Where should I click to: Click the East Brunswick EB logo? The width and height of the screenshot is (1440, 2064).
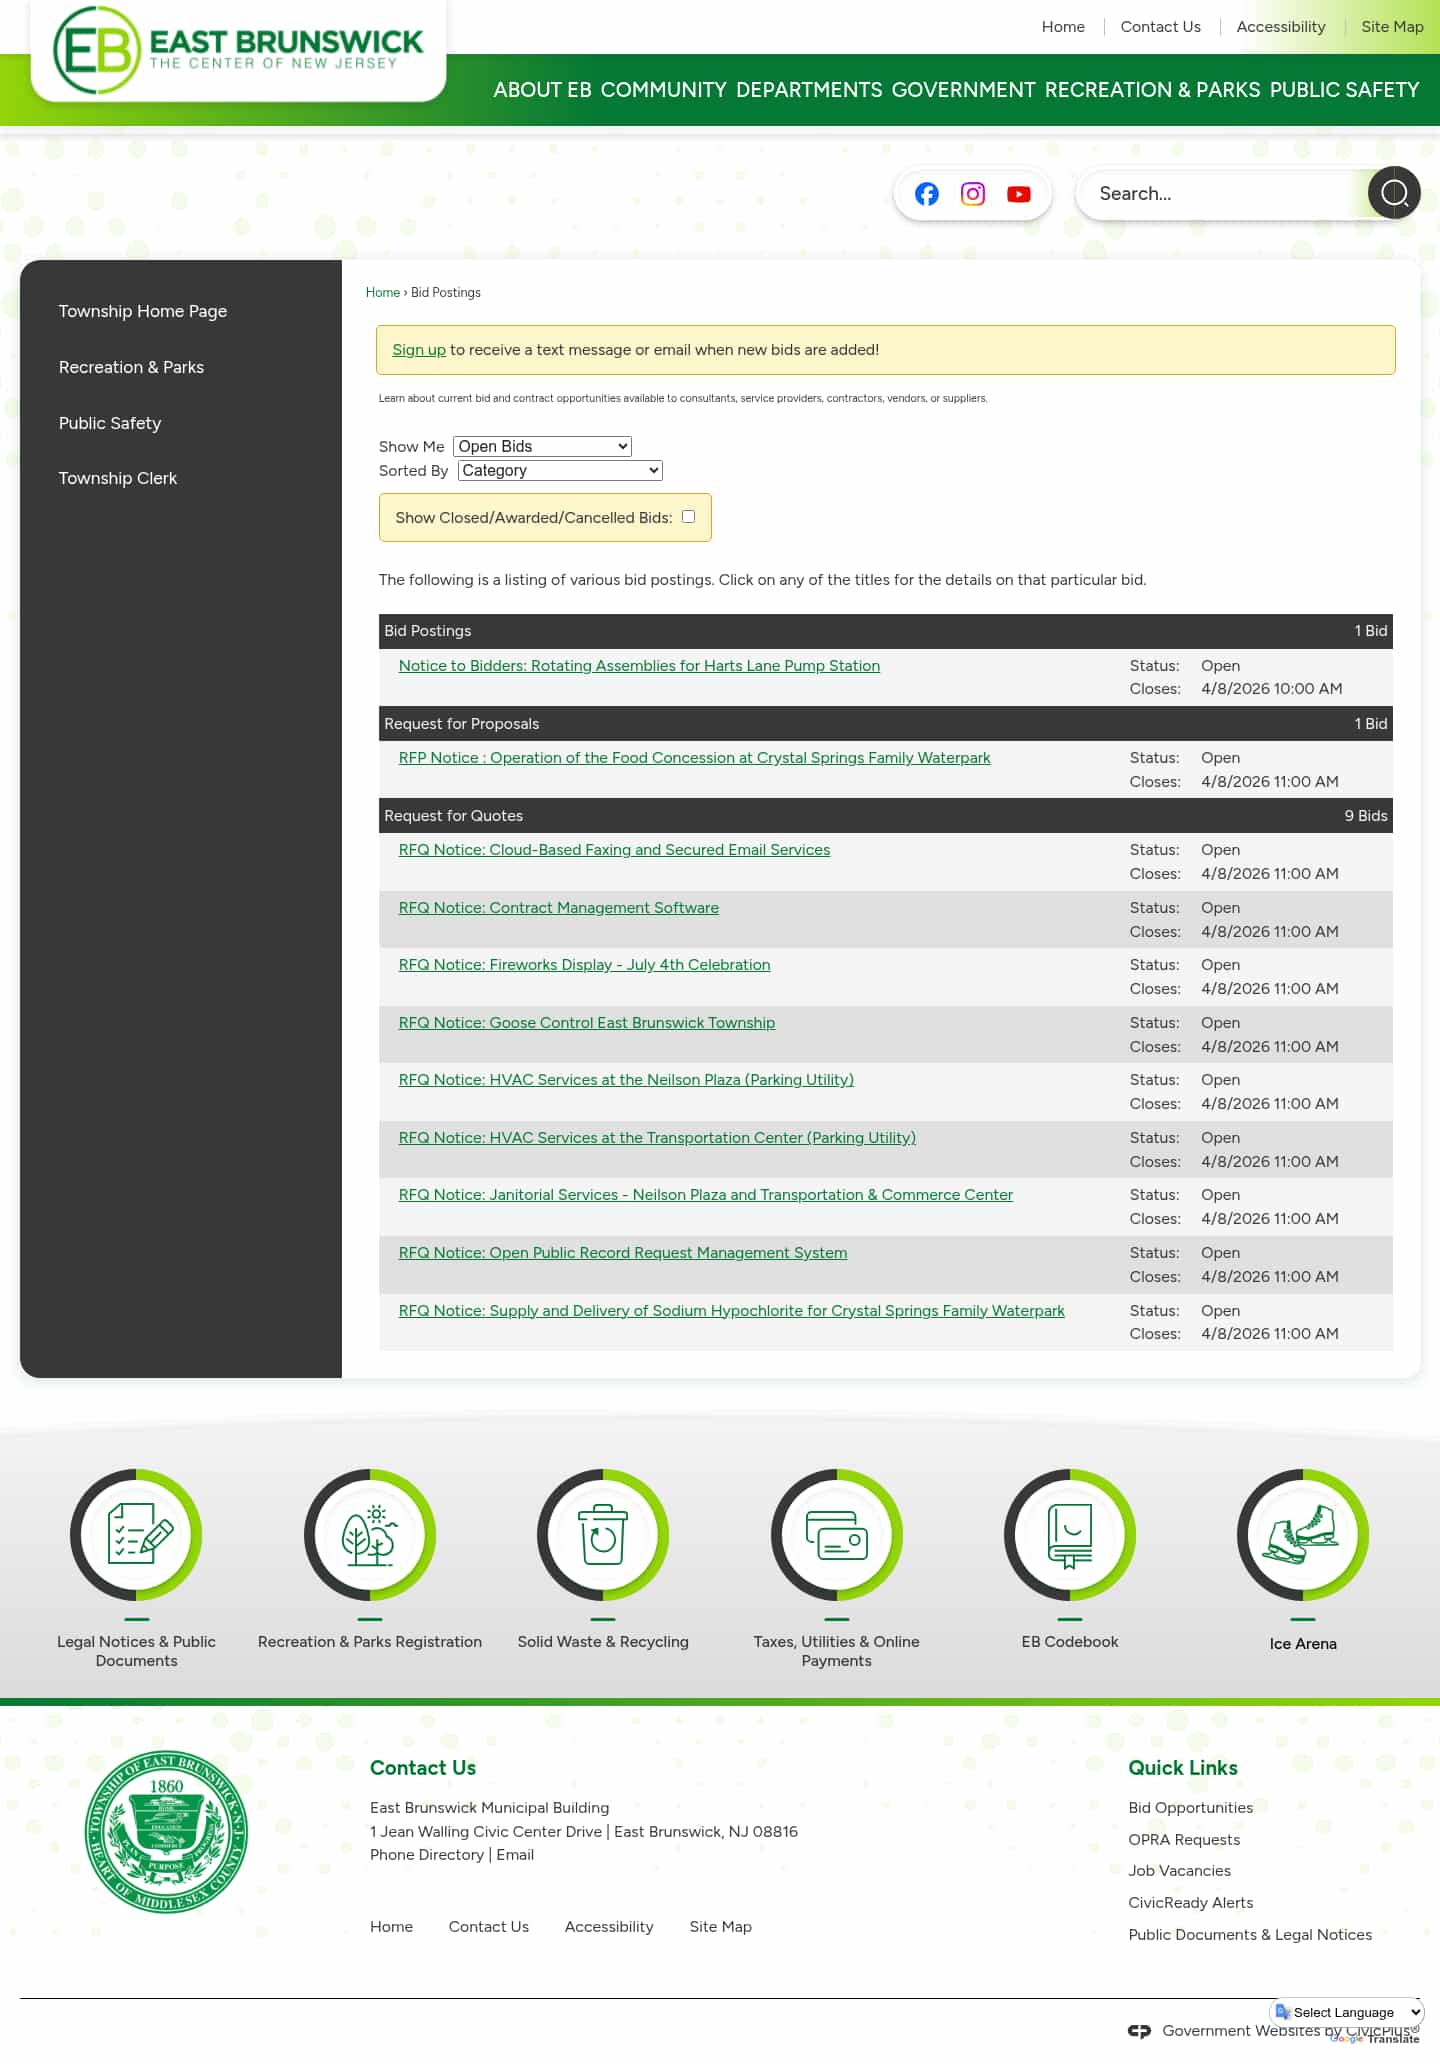pos(238,50)
